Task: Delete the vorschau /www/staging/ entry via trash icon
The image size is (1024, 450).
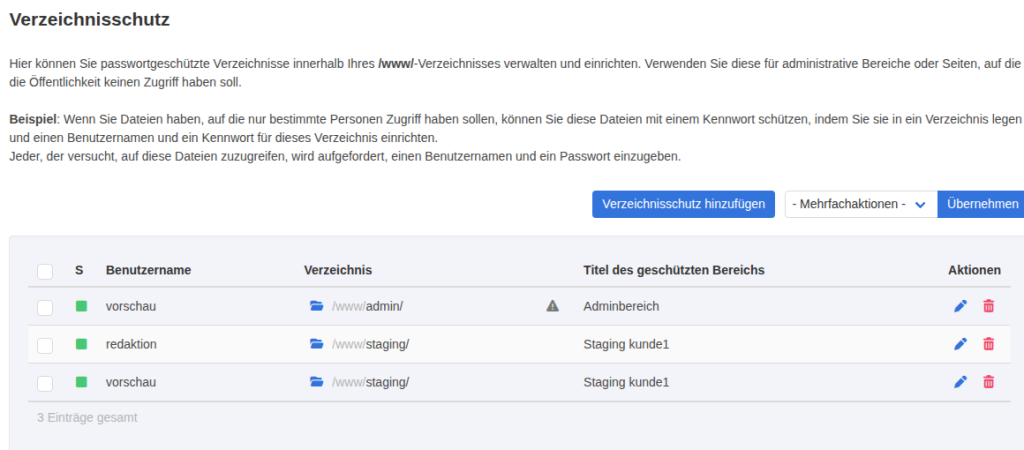Action: (989, 381)
